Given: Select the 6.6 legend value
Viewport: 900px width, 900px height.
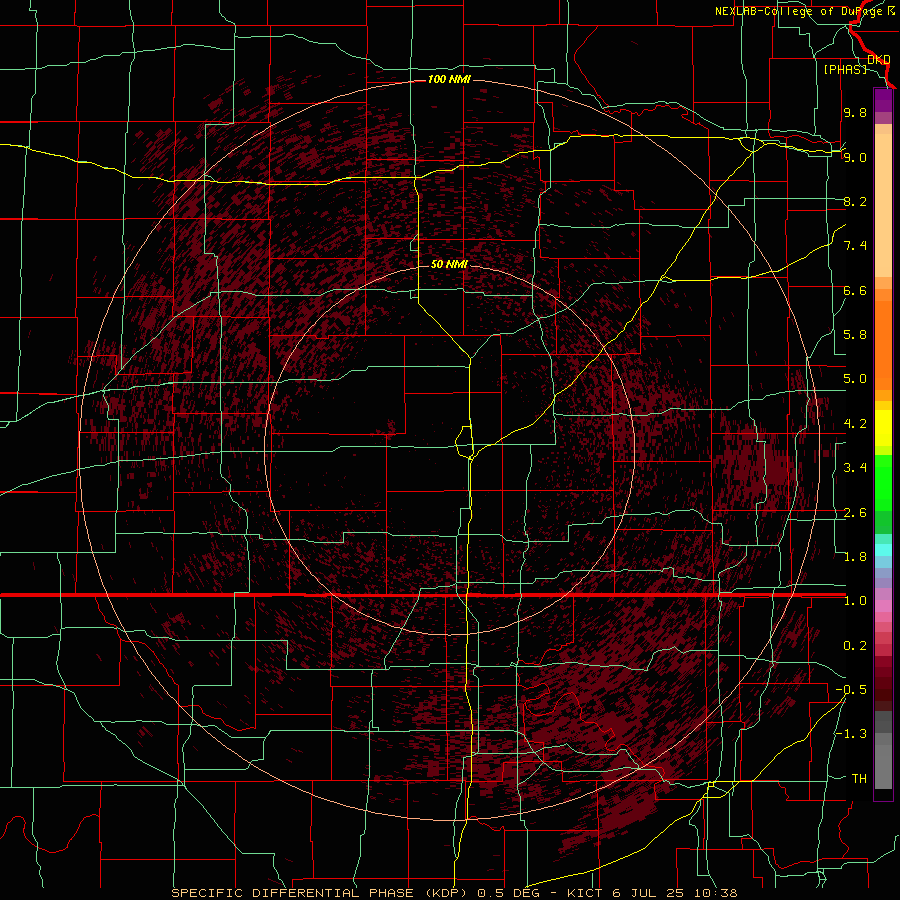Looking at the screenshot, I should (x=855, y=290).
